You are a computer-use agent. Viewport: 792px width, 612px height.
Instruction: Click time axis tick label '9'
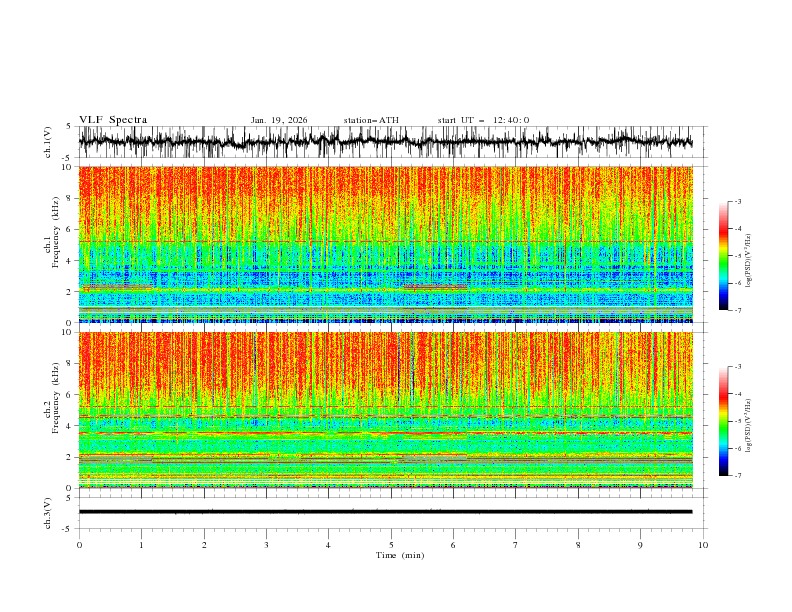pyautogui.click(x=640, y=545)
